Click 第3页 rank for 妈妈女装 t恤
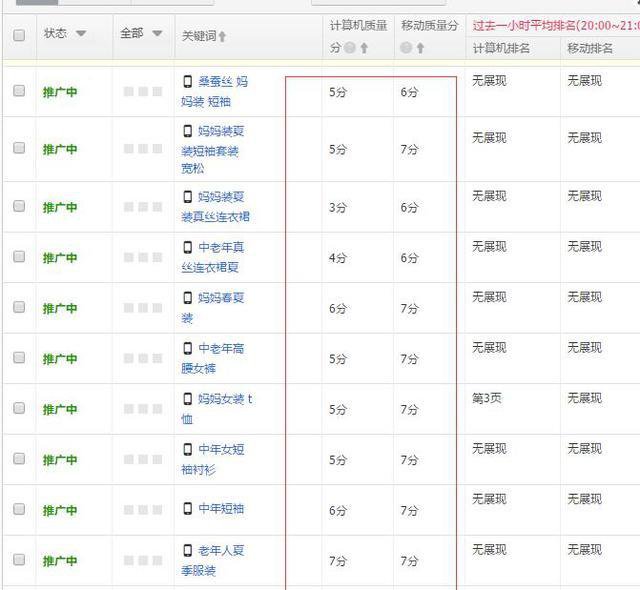The image size is (640, 590). tap(487, 398)
